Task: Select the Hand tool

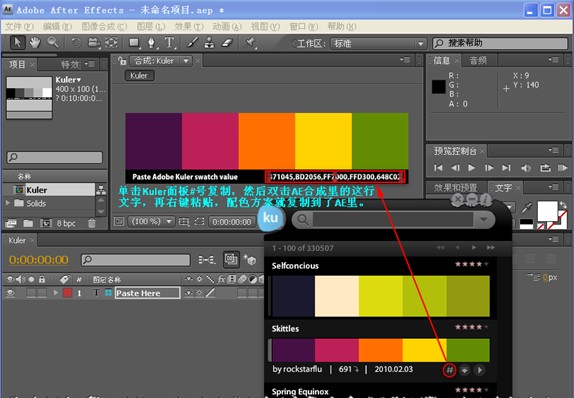Action: click(x=35, y=43)
